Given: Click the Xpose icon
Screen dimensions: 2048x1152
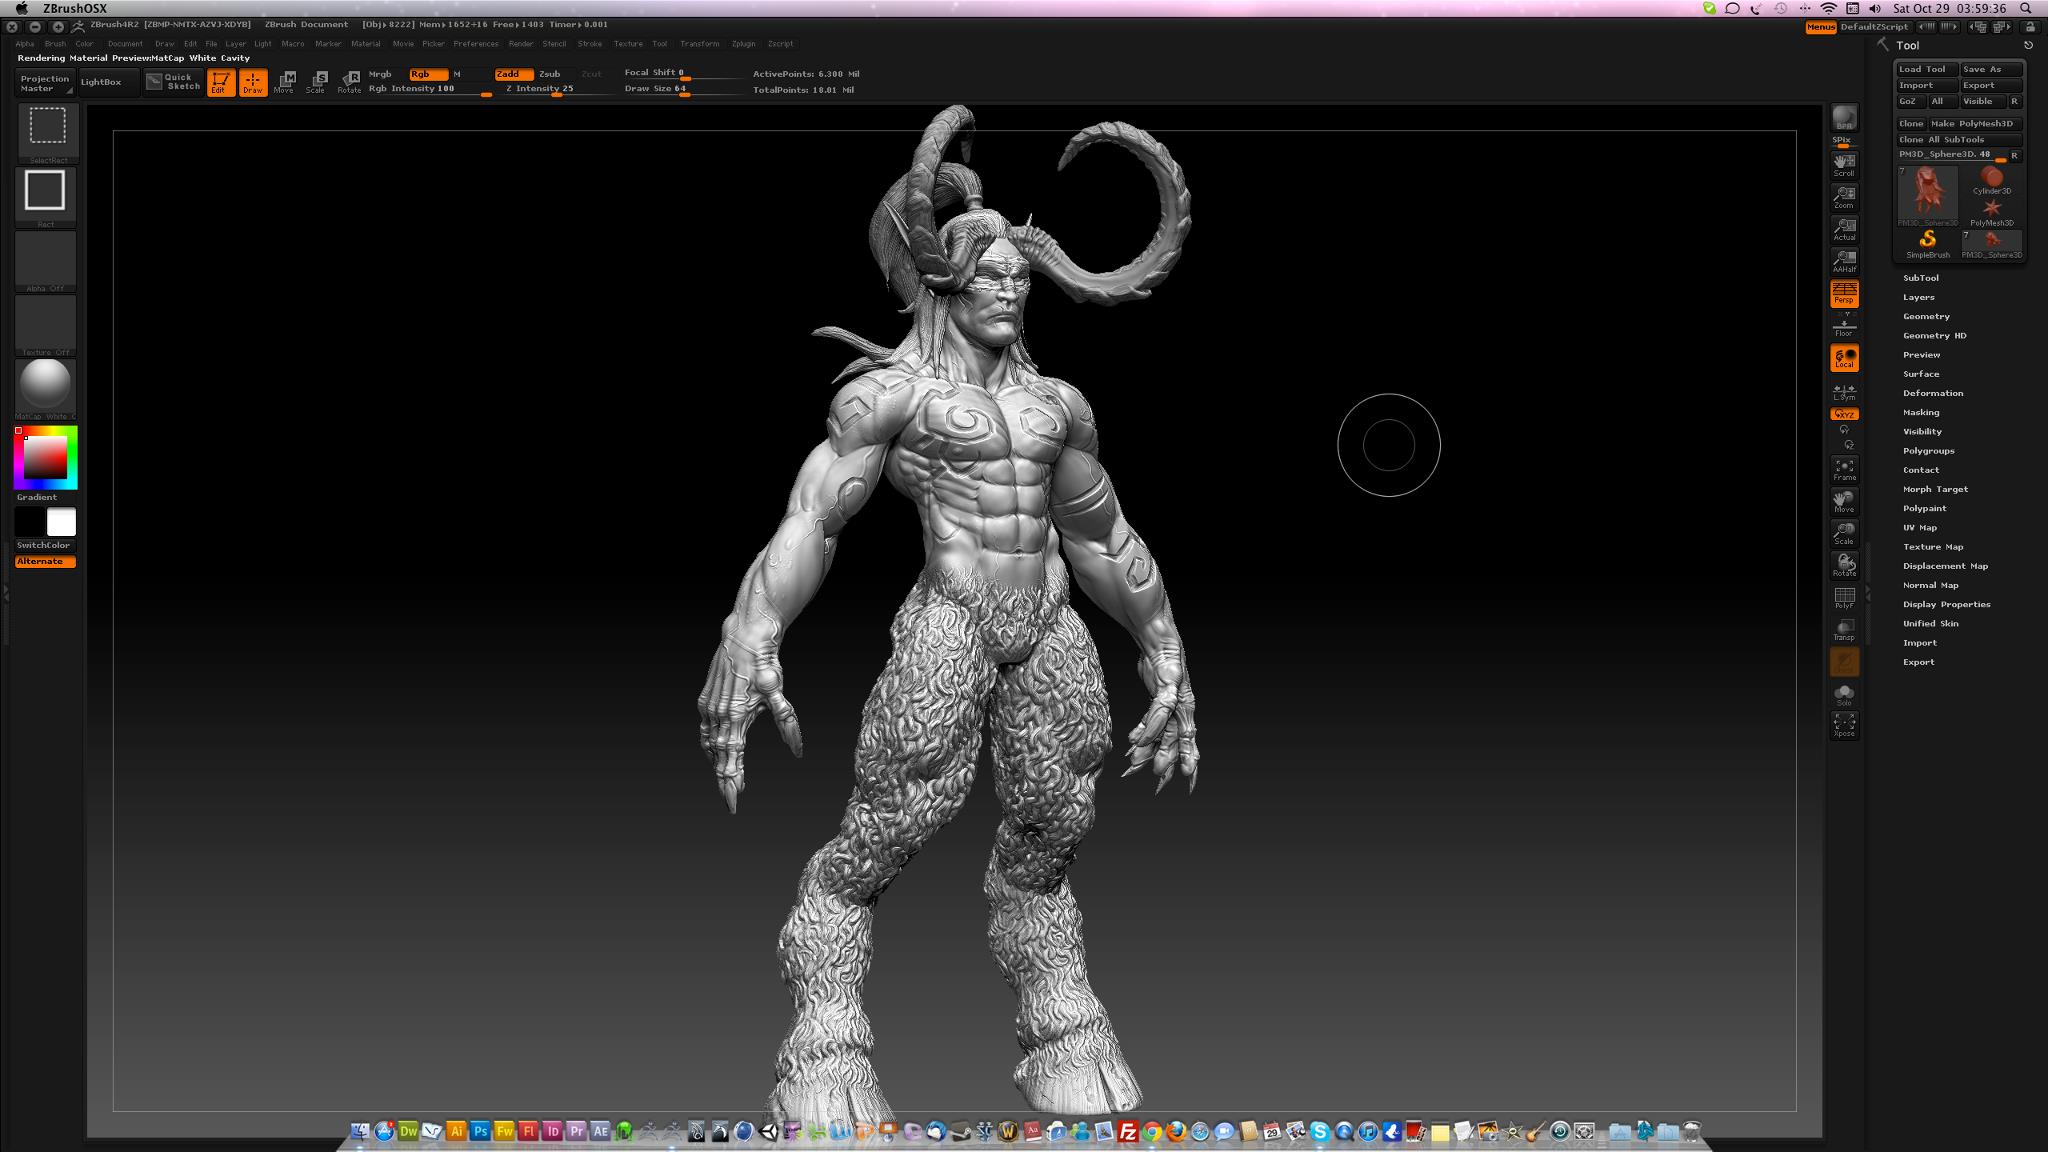Looking at the screenshot, I should click(1844, 725).
